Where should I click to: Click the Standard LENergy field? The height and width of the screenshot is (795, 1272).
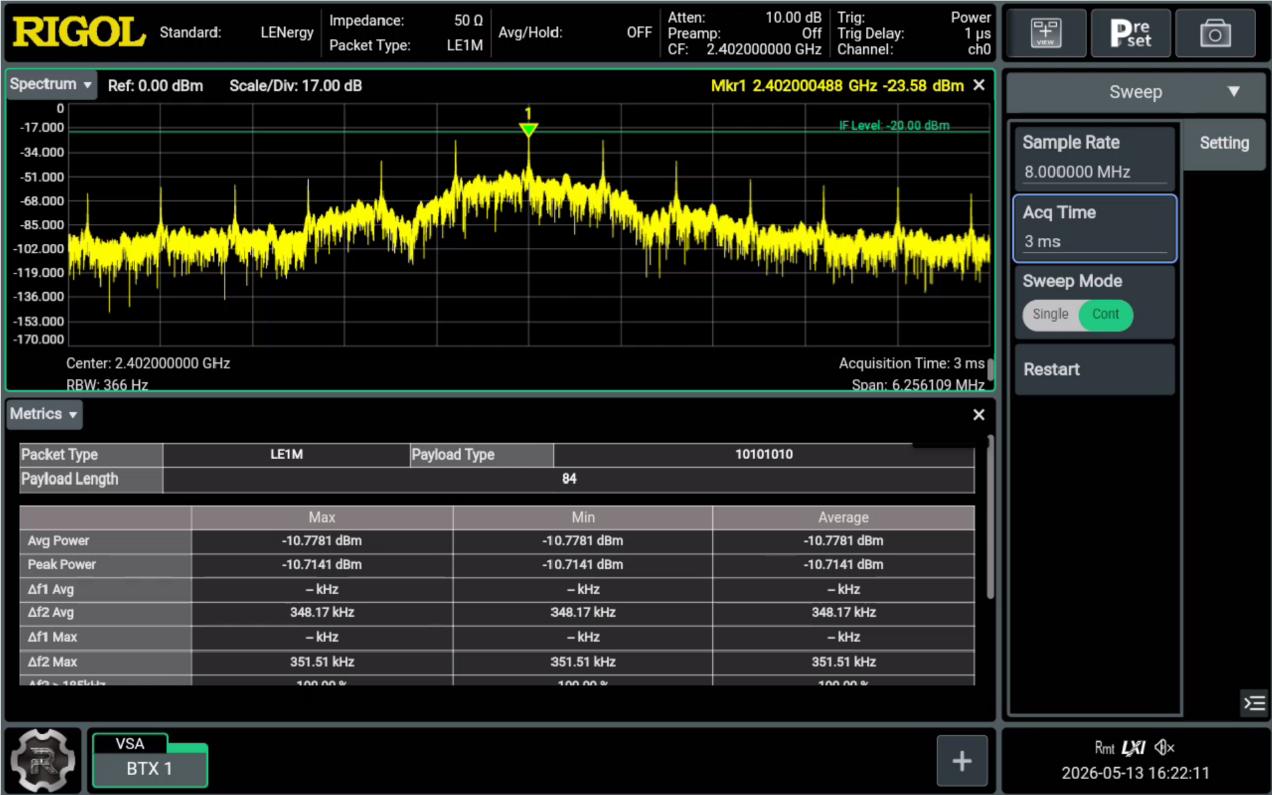tap(237, 33)
